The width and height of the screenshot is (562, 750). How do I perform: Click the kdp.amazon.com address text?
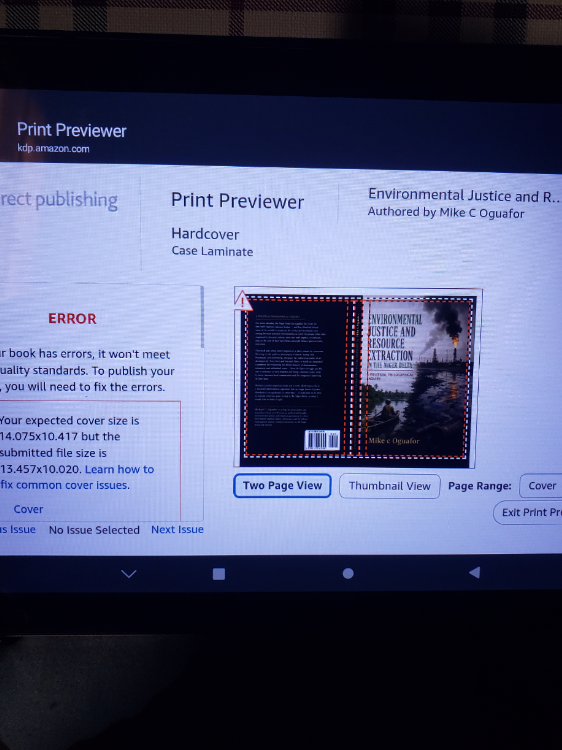point(53,148)
